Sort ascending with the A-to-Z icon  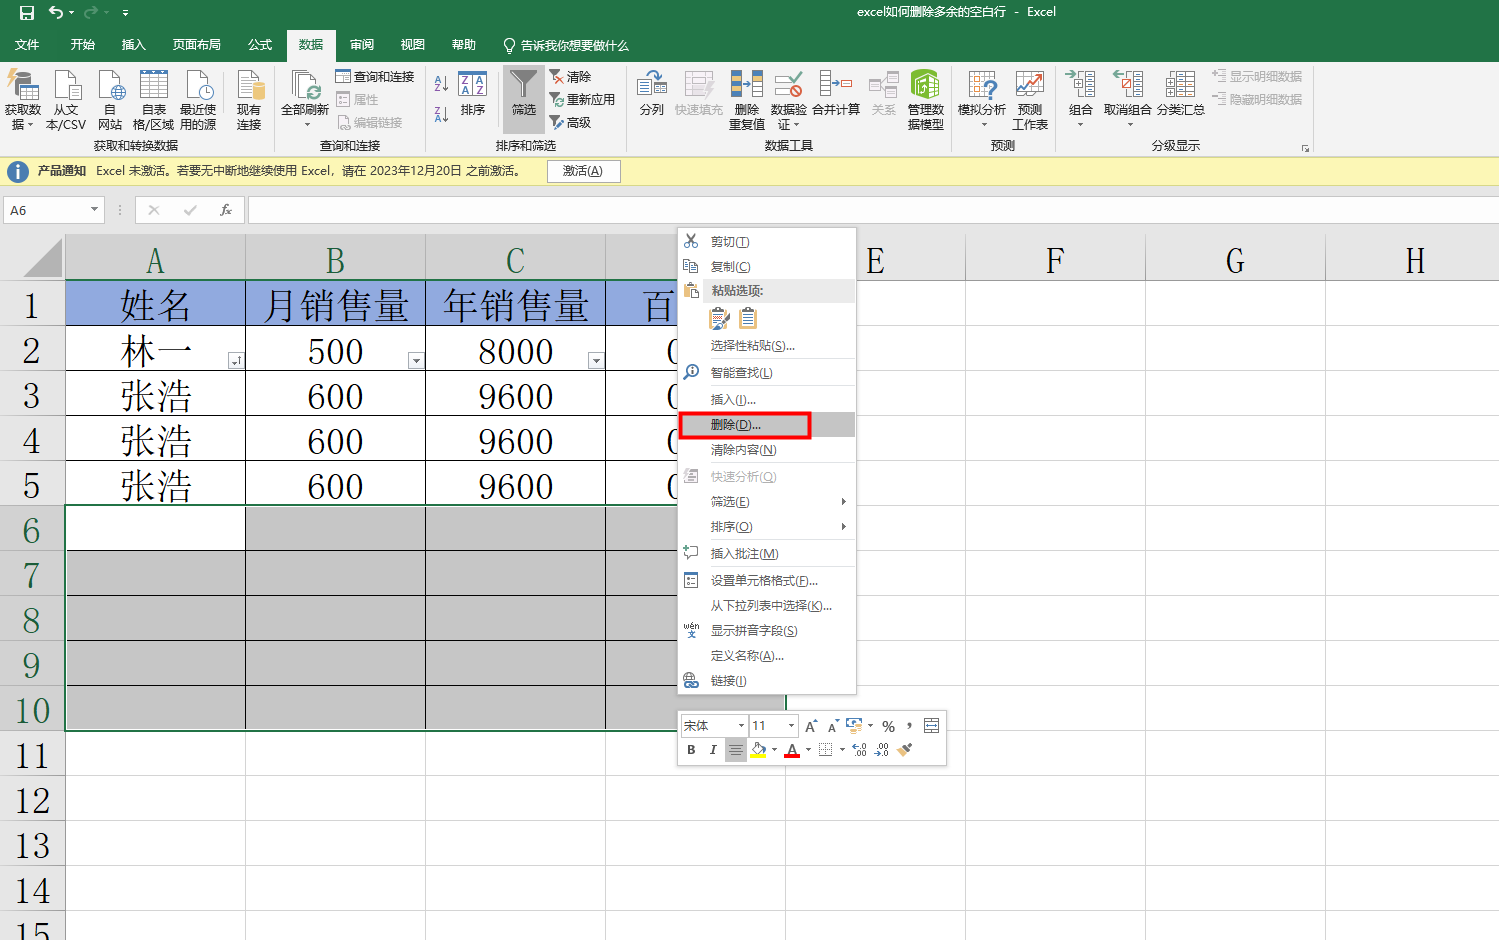click(441, 83)
